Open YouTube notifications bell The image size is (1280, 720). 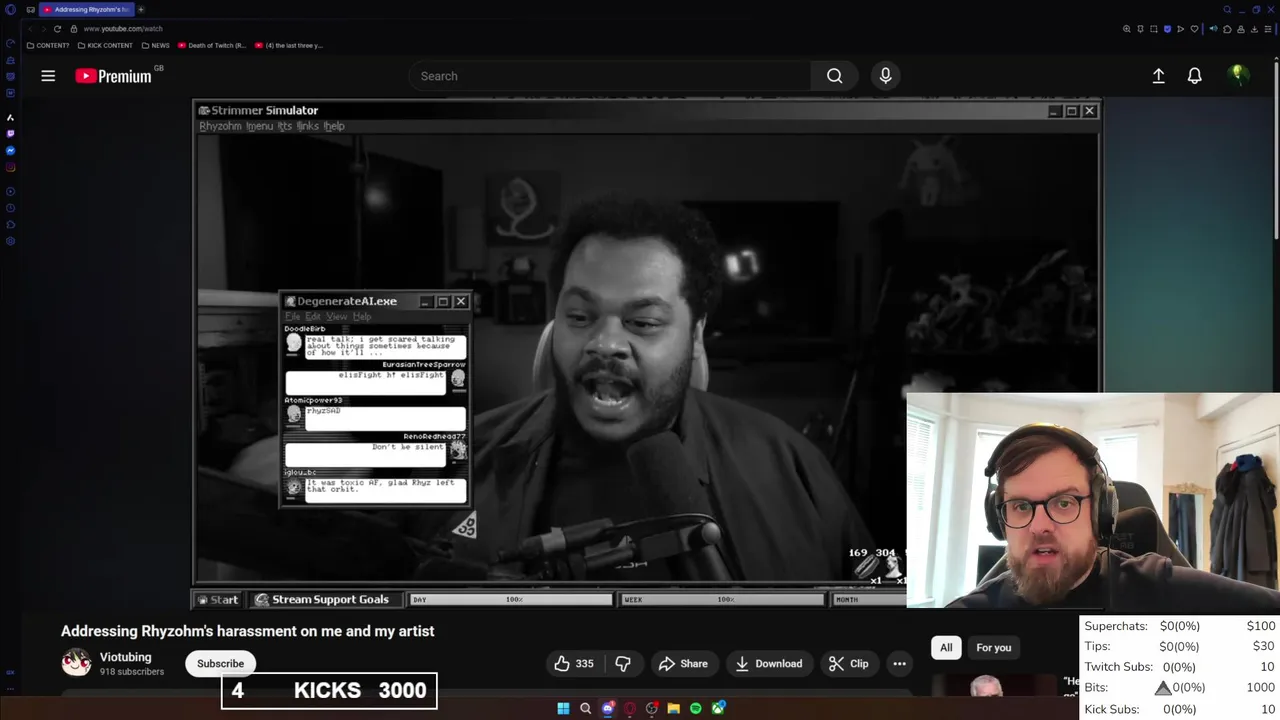[x=1194, y=76]
